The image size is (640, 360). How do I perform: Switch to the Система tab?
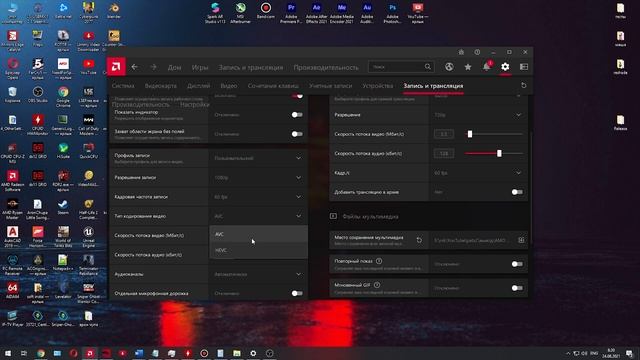tap(123, 86)
